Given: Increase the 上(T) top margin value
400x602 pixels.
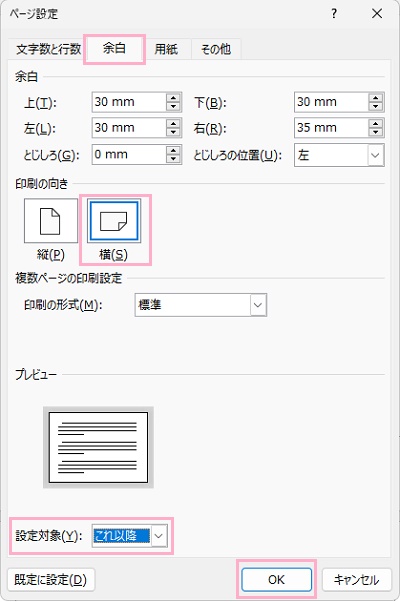Looking at the screenshot, I should [174, 98].
